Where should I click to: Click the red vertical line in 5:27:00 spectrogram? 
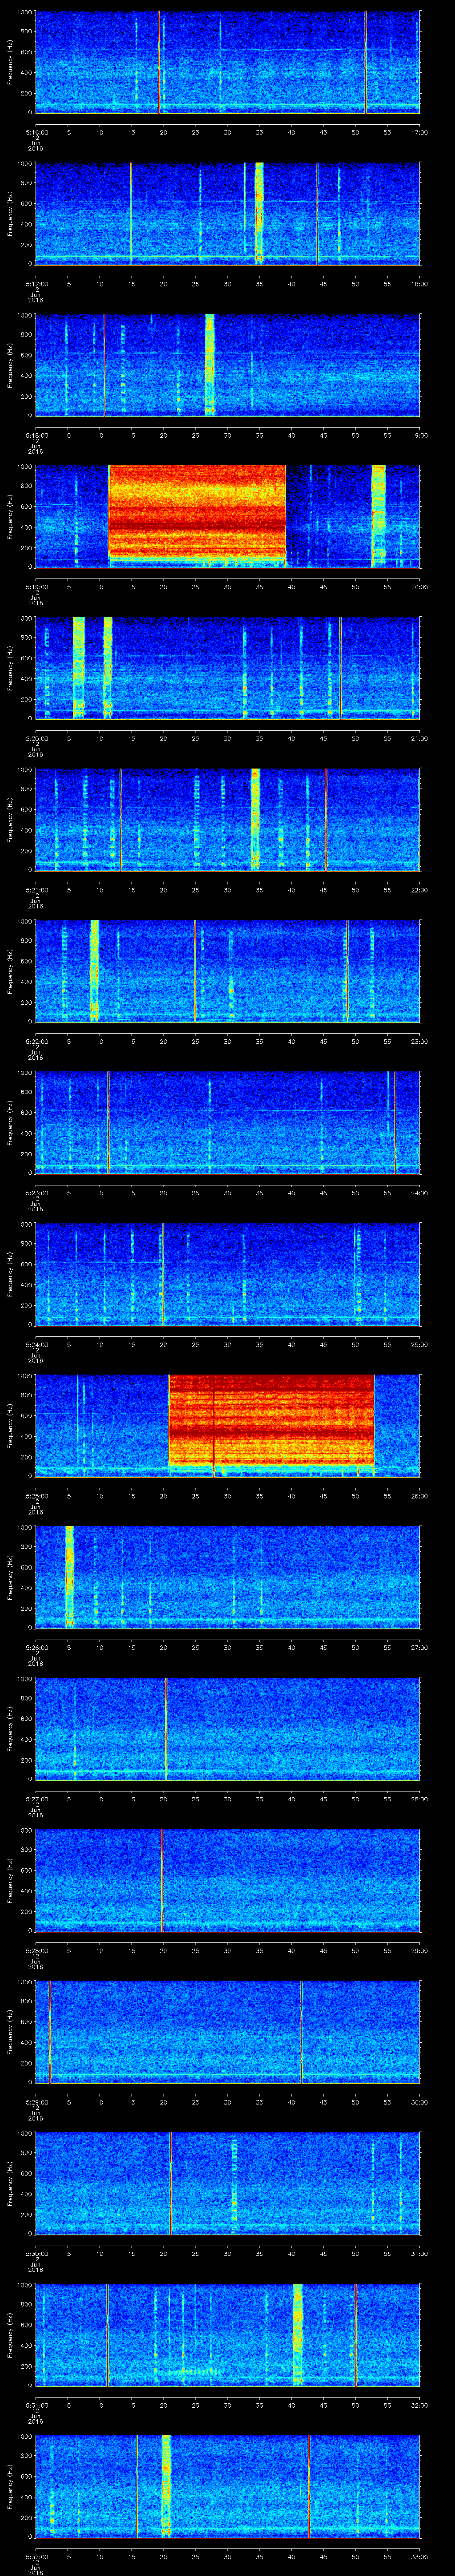pos(166,1728)
